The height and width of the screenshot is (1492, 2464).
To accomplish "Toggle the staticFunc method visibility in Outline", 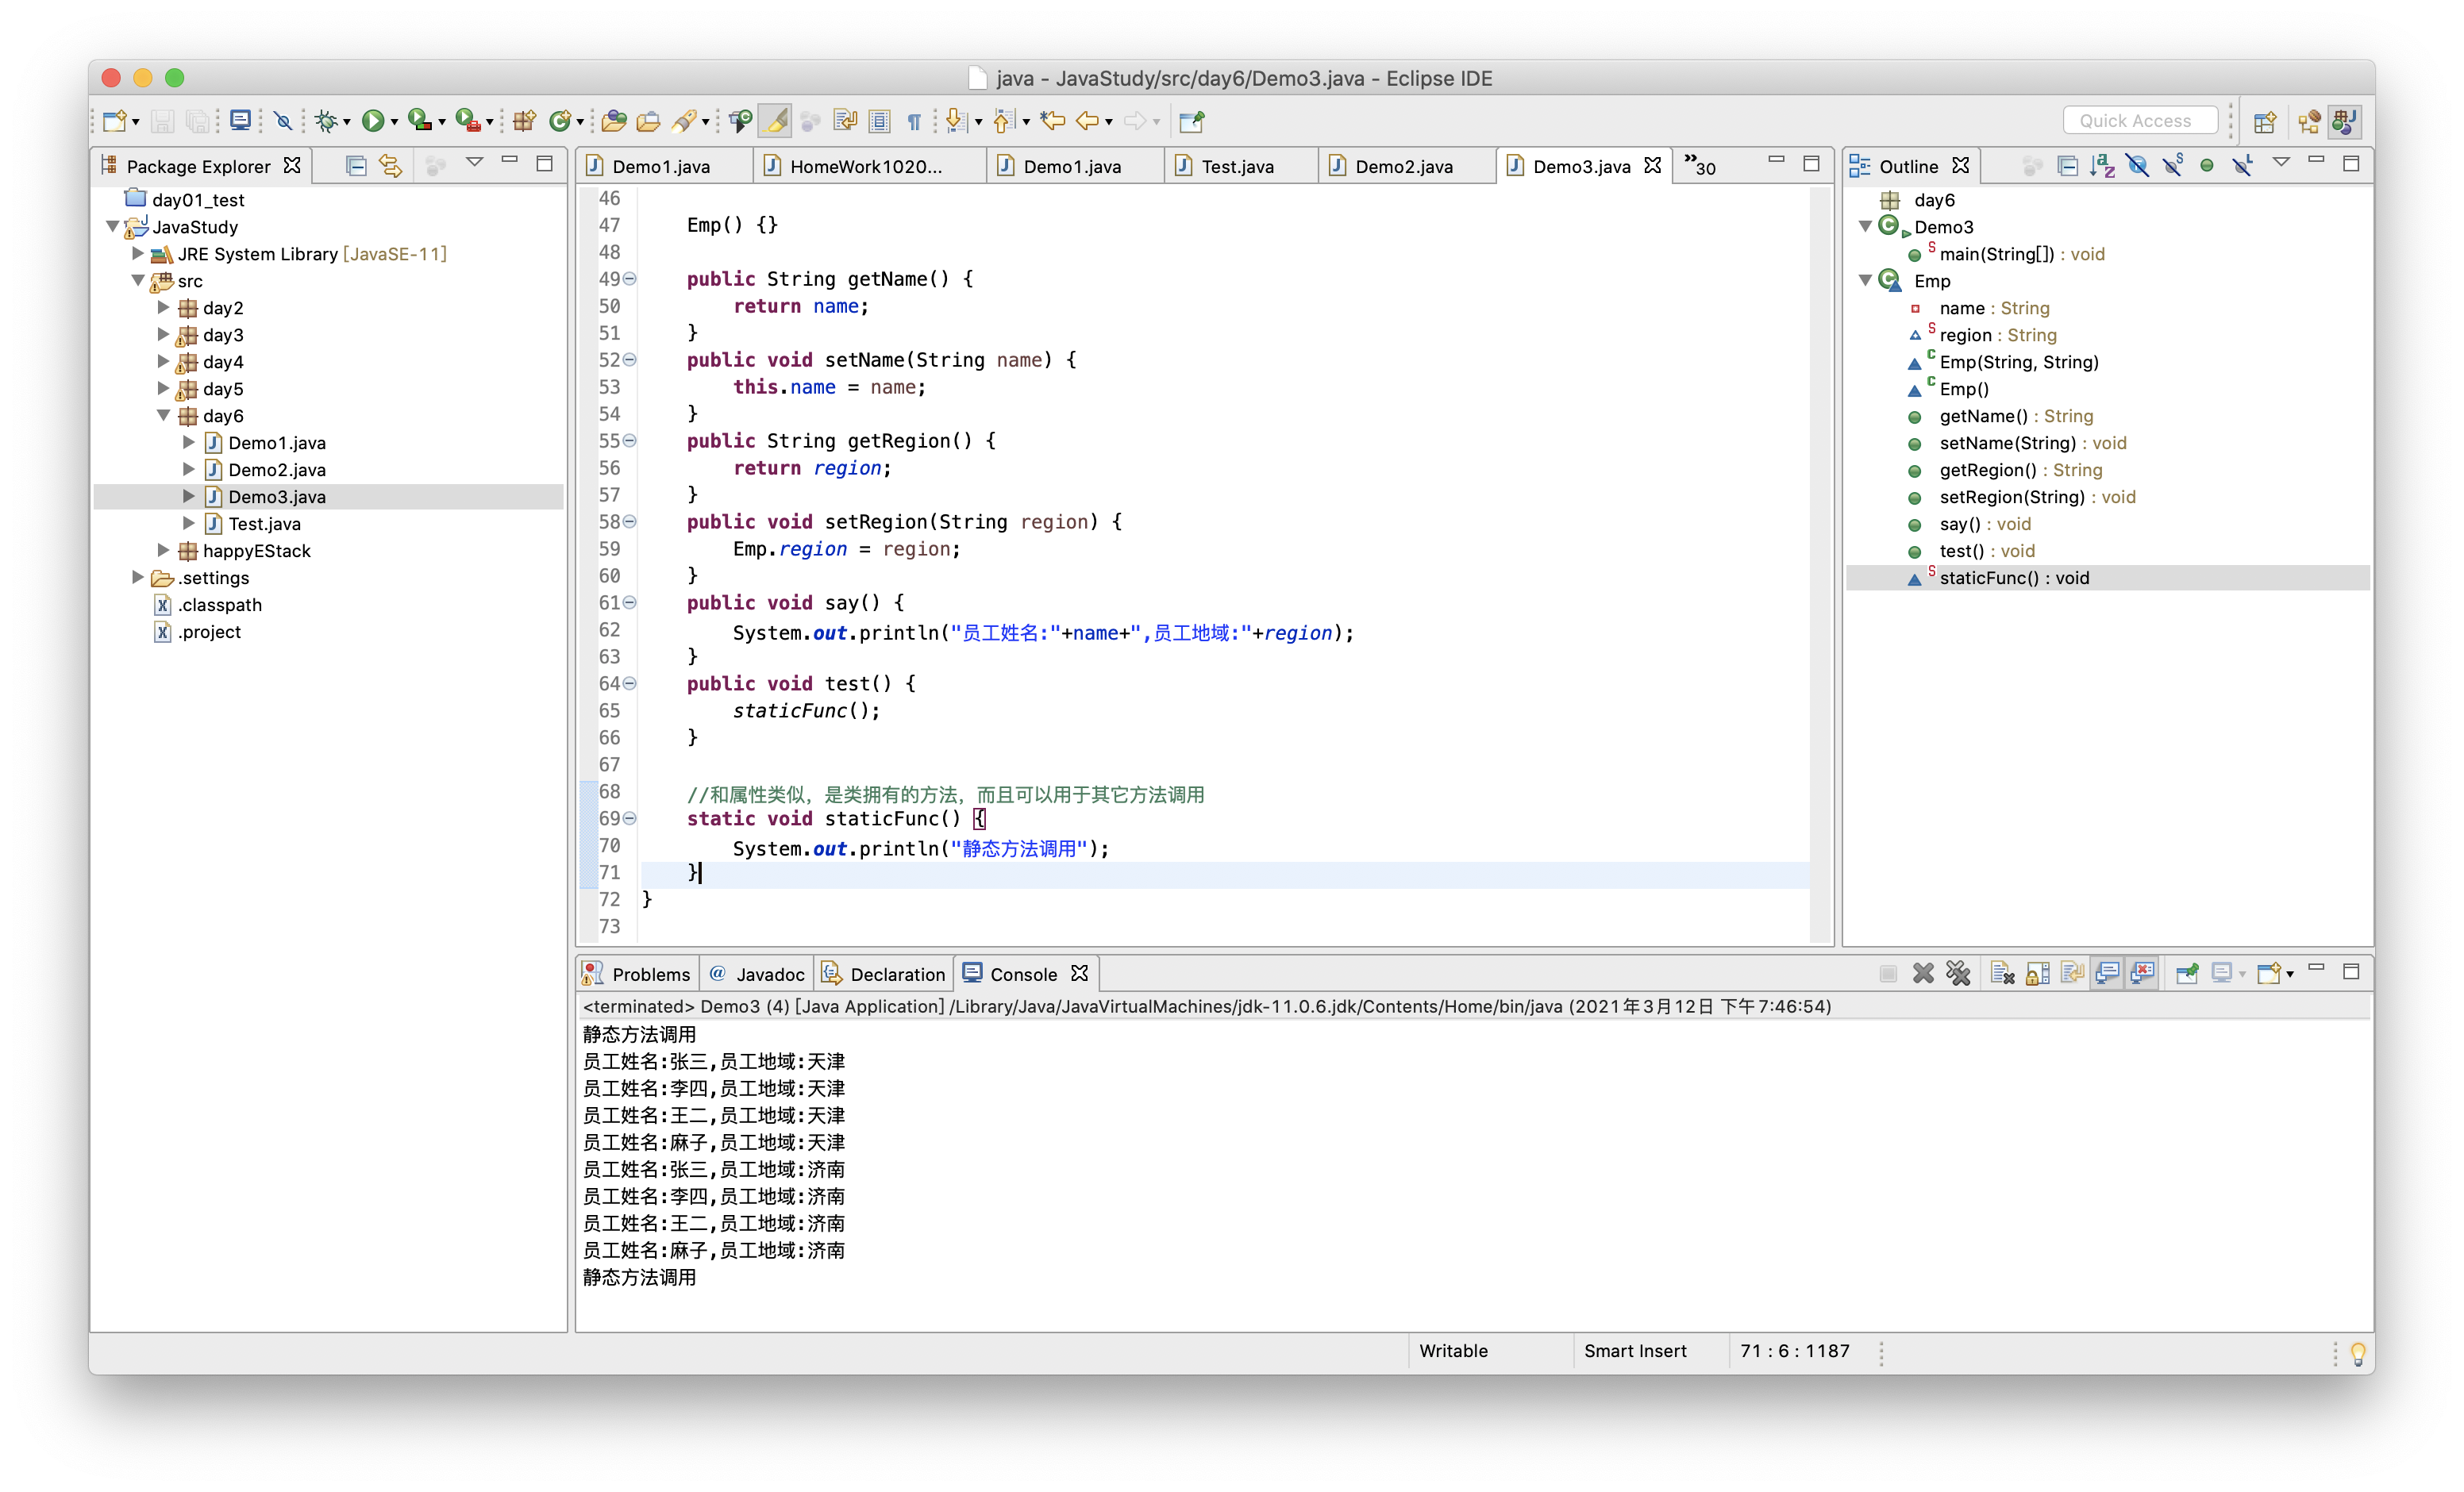I will pyautogui.click(x=2022, y=577).
